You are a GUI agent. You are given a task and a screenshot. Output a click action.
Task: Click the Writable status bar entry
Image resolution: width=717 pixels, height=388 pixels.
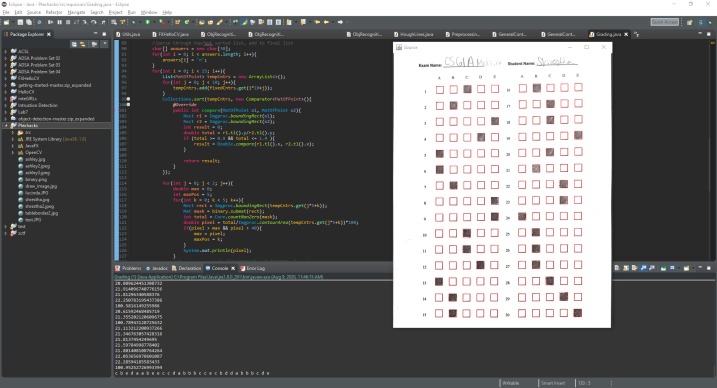click(511, 383)
